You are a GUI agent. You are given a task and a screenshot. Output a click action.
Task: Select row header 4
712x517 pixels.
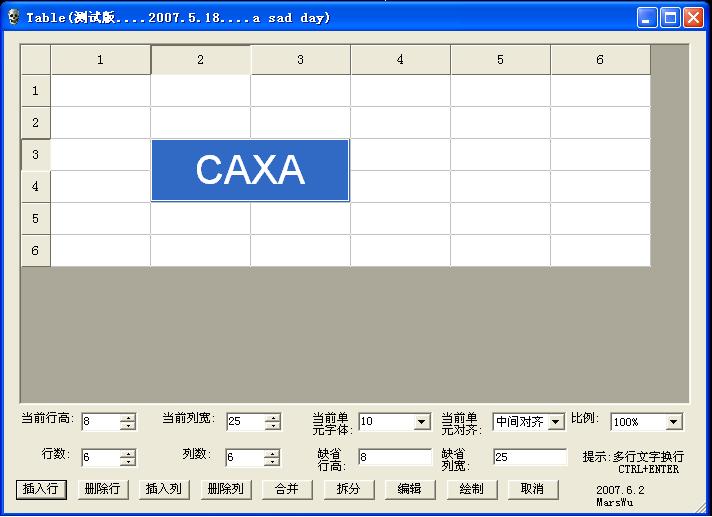pos(35,187)
